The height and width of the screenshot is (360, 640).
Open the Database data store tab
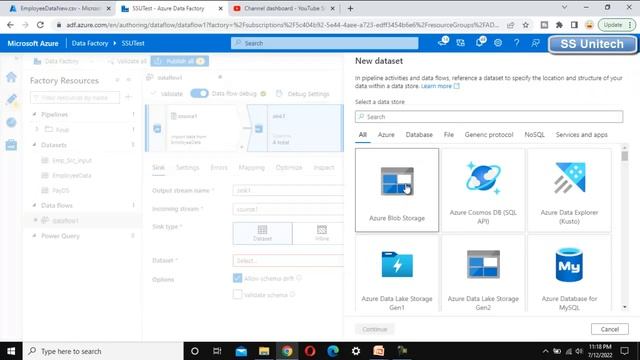click(x=419, y=135)
